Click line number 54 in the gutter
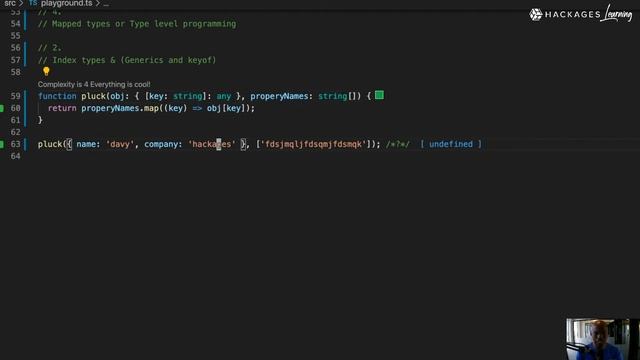640x360 pixels. pos(16,24)
